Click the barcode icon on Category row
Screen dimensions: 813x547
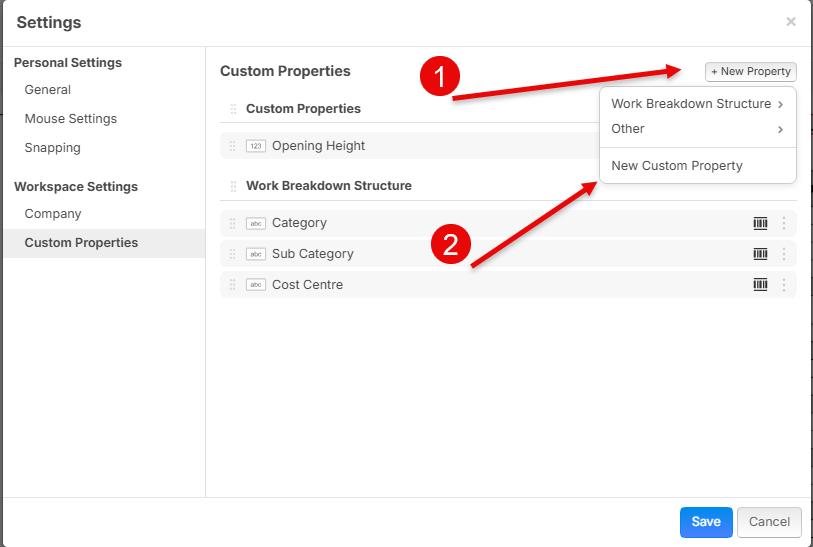coord(760,223)
